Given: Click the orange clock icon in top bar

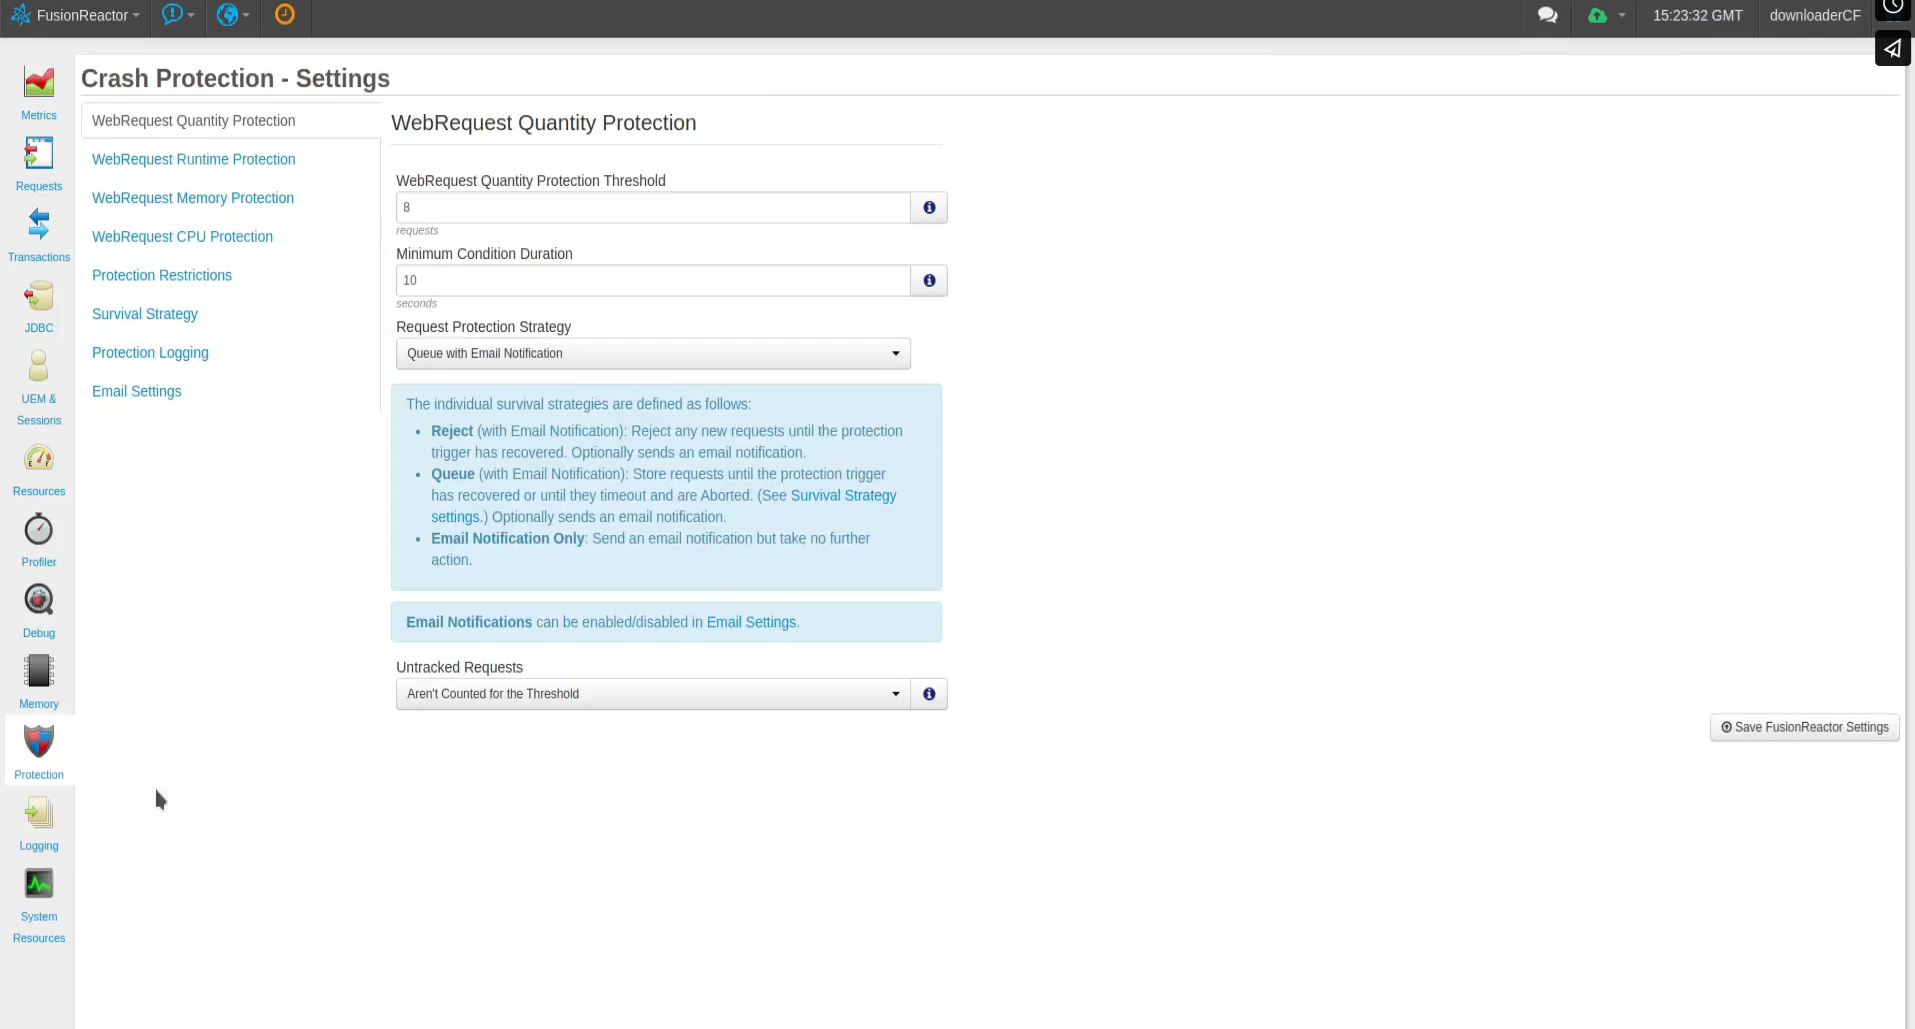Looking at the screenshot, I should [x=285, y=14].
